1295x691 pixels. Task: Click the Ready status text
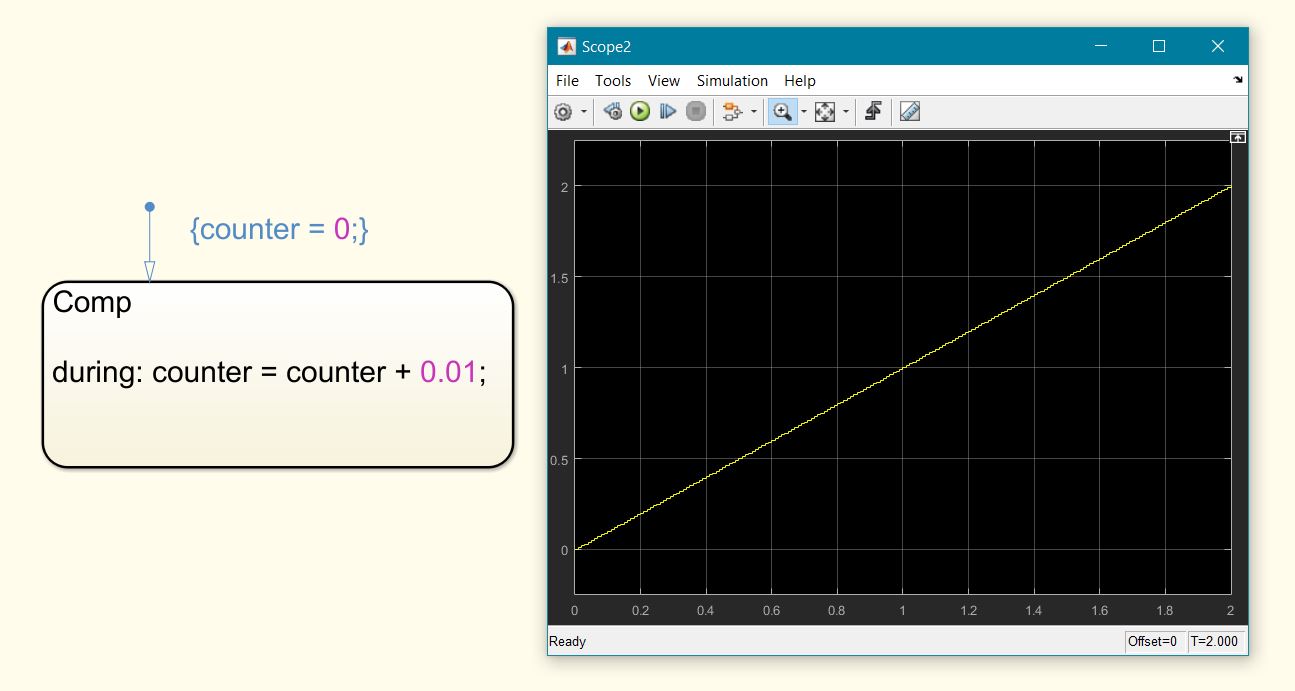[568, 641]
